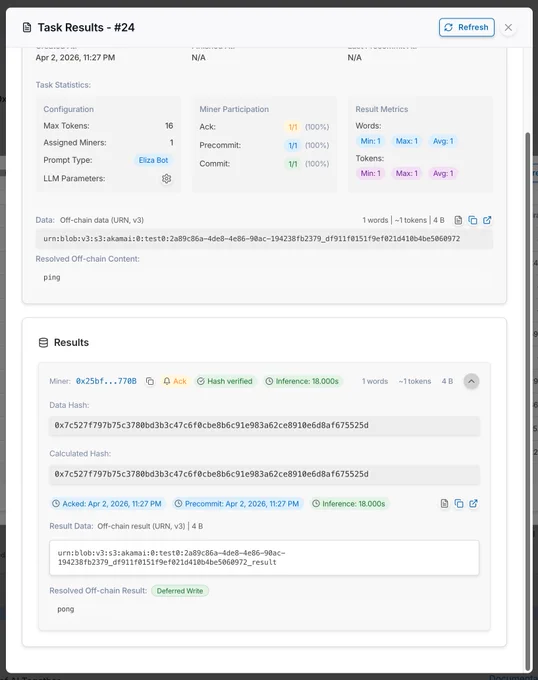Click lower Inference 18.000s timestamp badge

[x=349, y=503]
